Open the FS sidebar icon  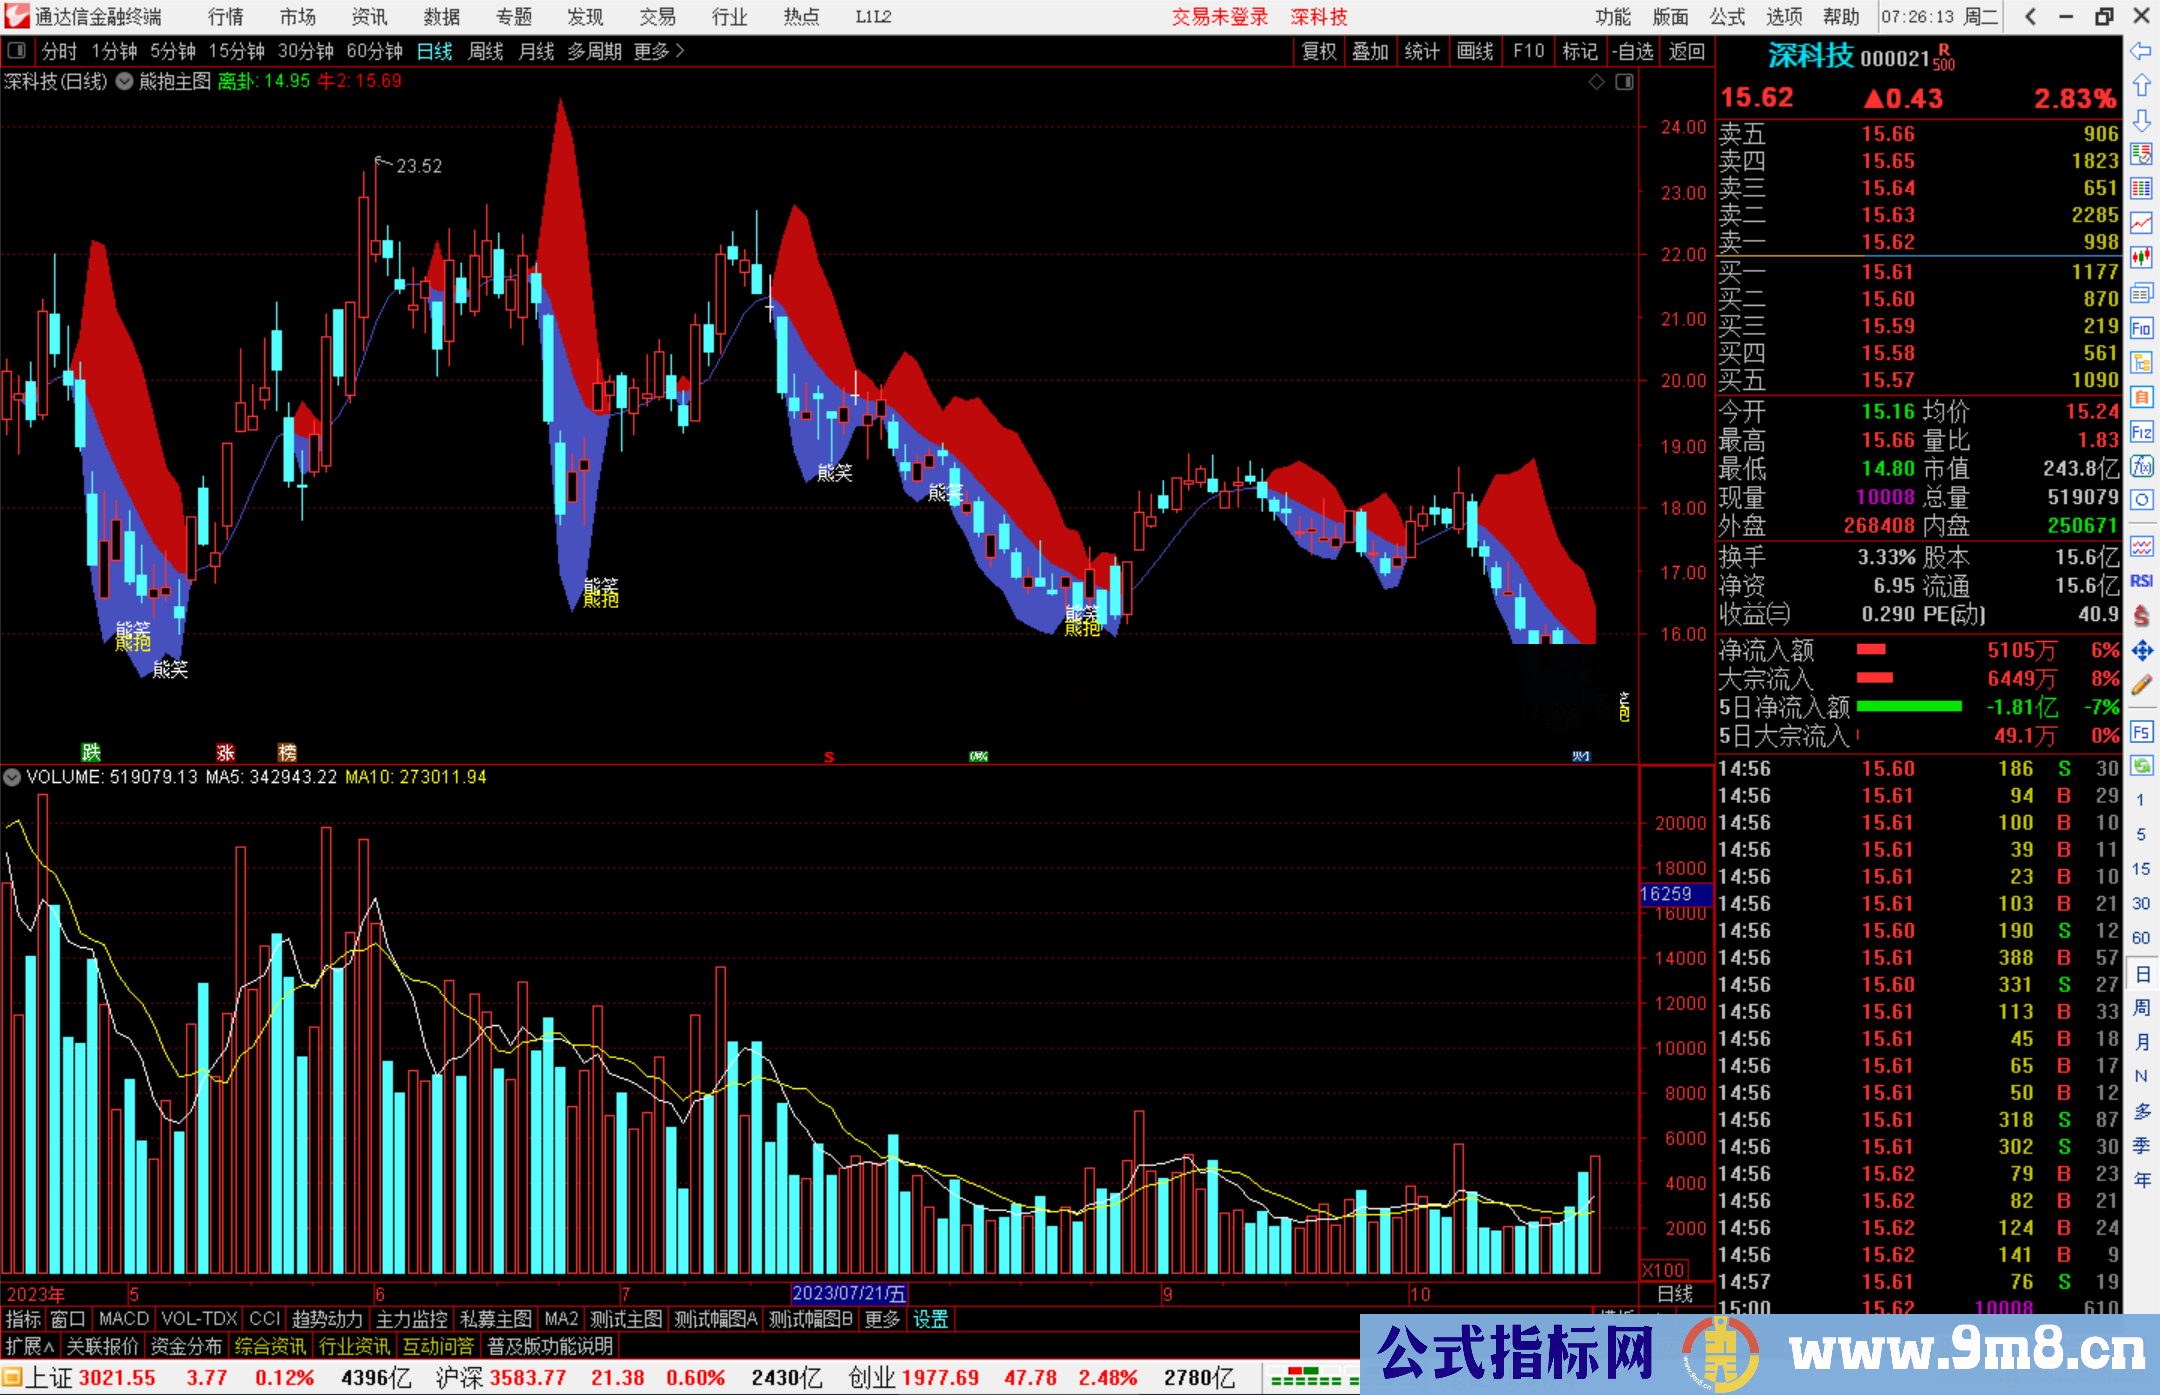point(2141,732)
